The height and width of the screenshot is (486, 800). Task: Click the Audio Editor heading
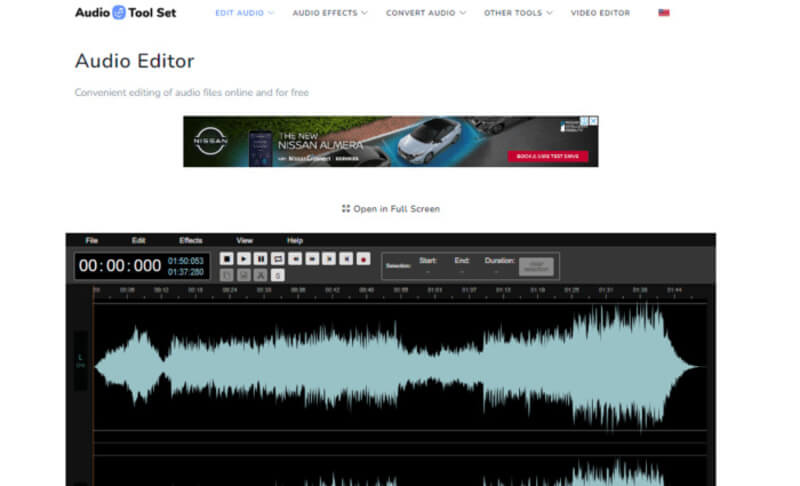134,61
